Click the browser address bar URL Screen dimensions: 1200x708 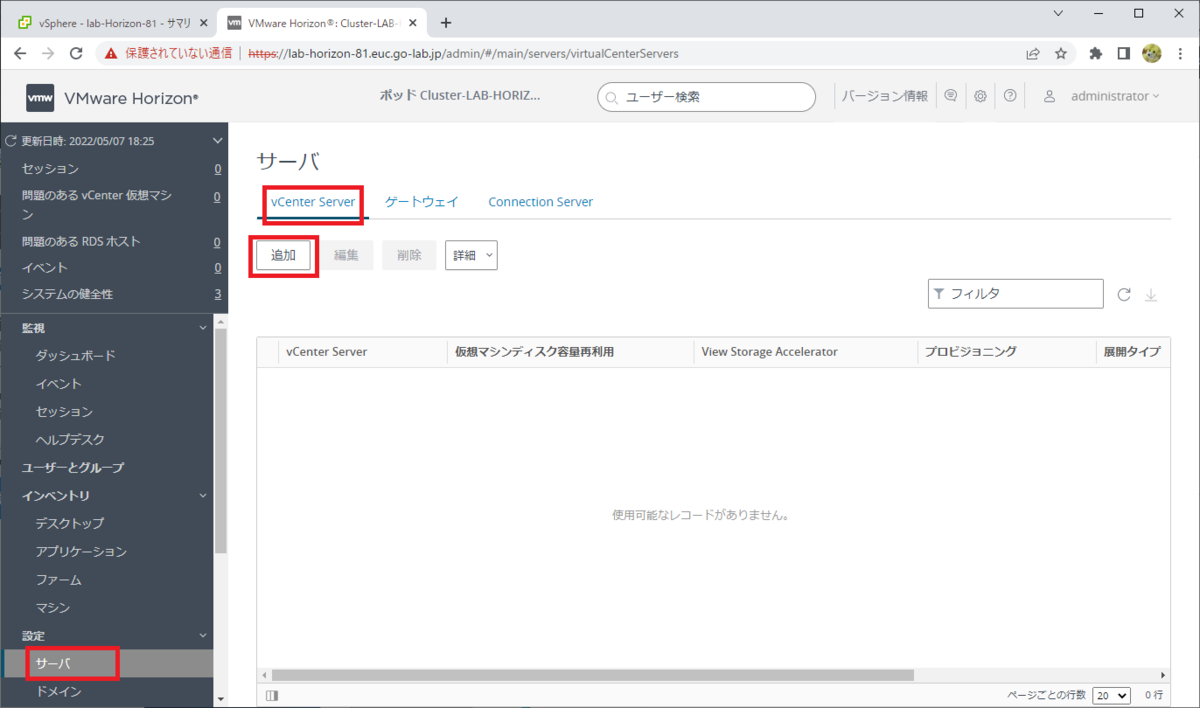(x=463, y=53)
